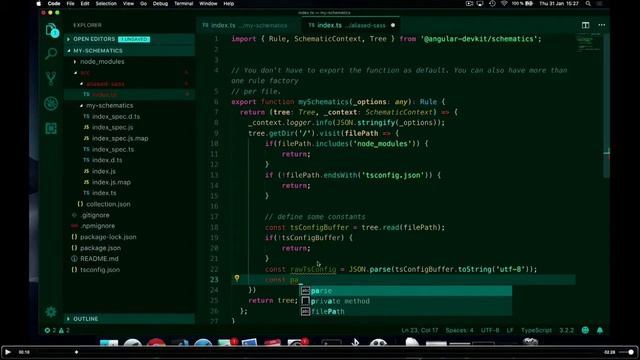Click the TypeScript version 3.2.2 status item

[567, 330]
